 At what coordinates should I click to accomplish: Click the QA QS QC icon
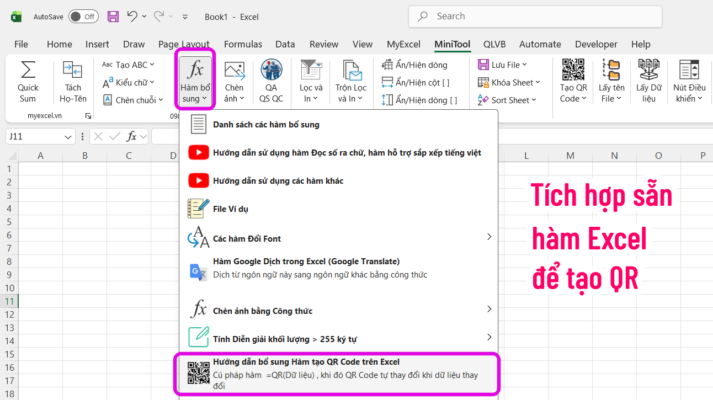pyautogui.click(x=270, y=80)
